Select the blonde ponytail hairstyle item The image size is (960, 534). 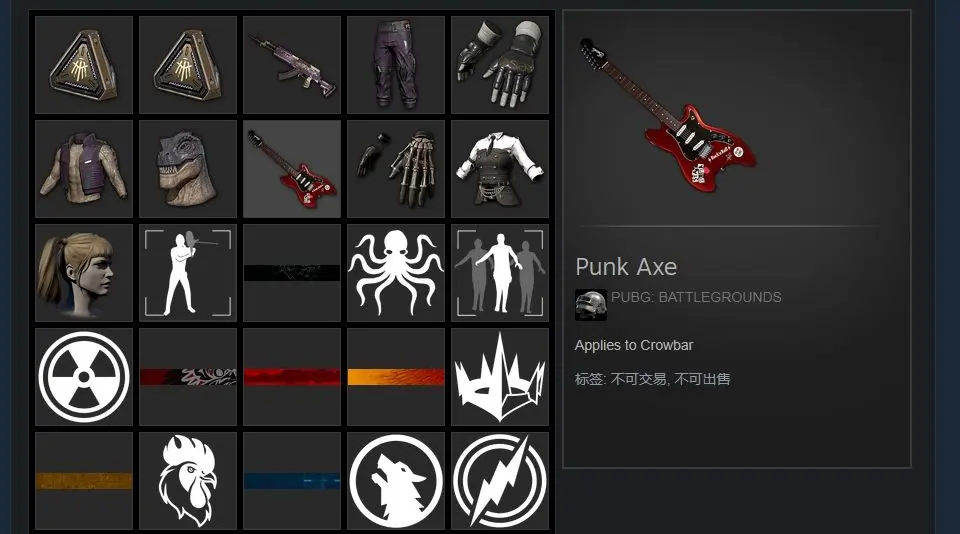click(x=84, y=273)
